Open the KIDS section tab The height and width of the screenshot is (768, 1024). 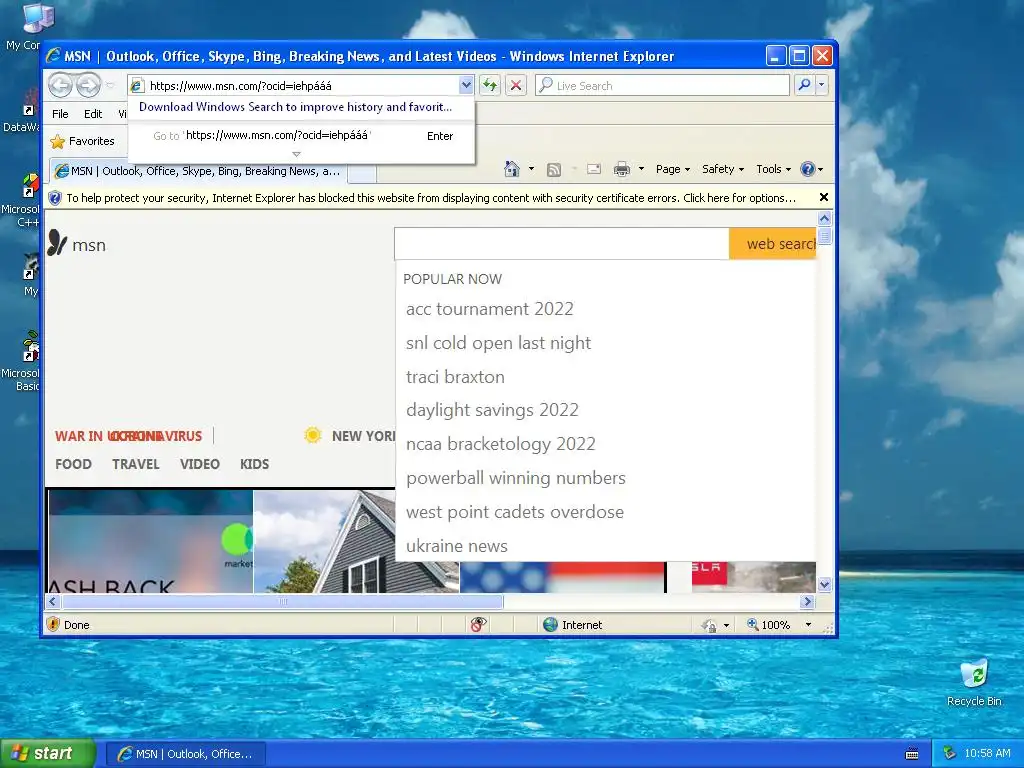tap(255, 464)
